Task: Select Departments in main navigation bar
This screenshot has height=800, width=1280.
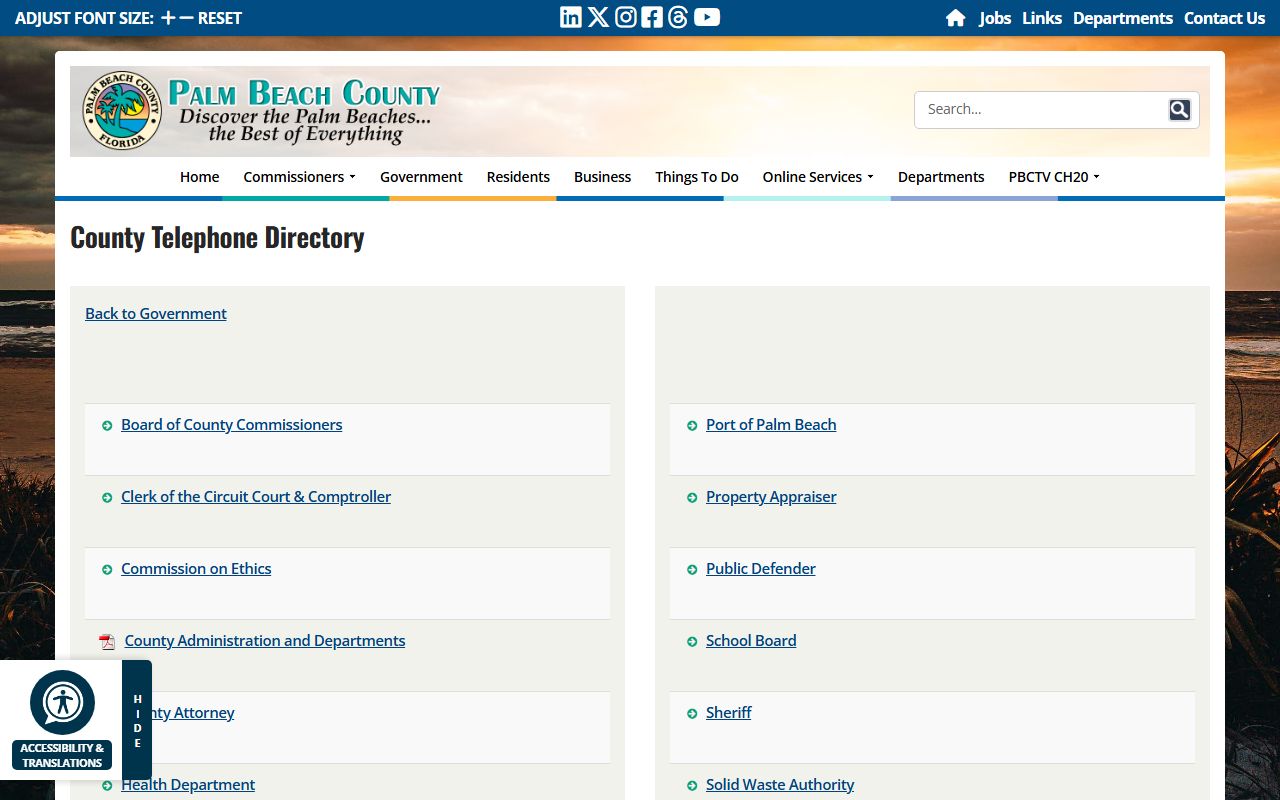Action: tap(941, 177)
